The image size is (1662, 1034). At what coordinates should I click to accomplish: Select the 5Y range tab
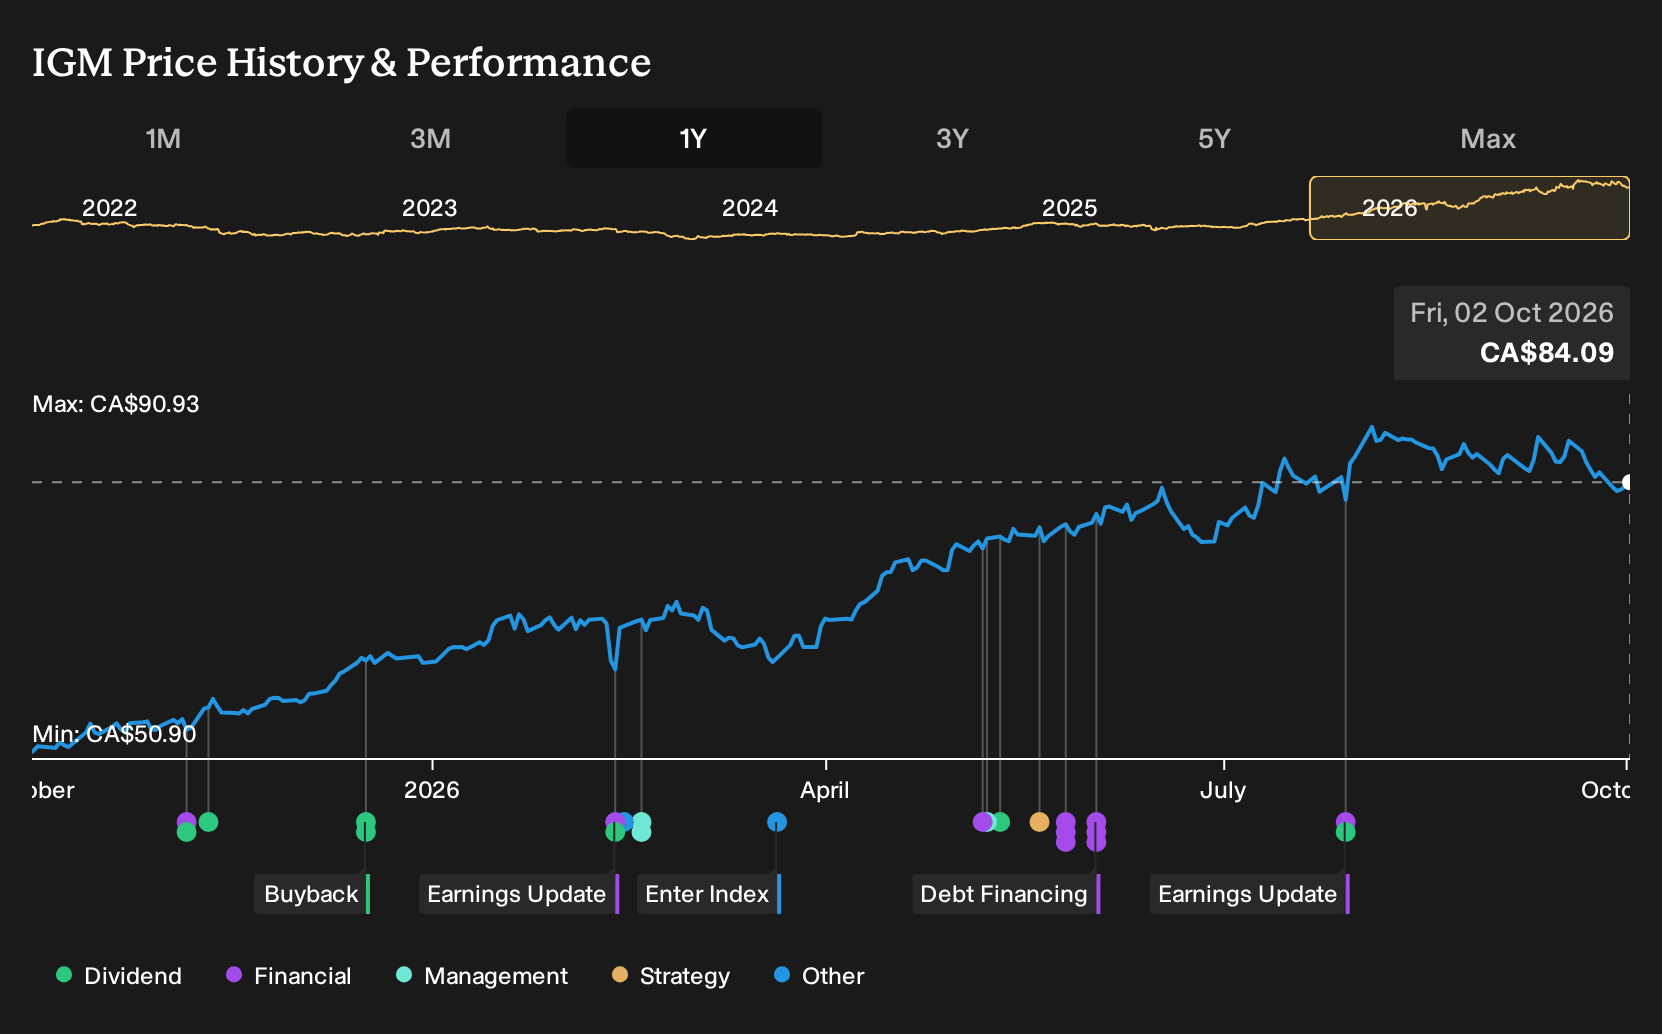(1214, 138)
